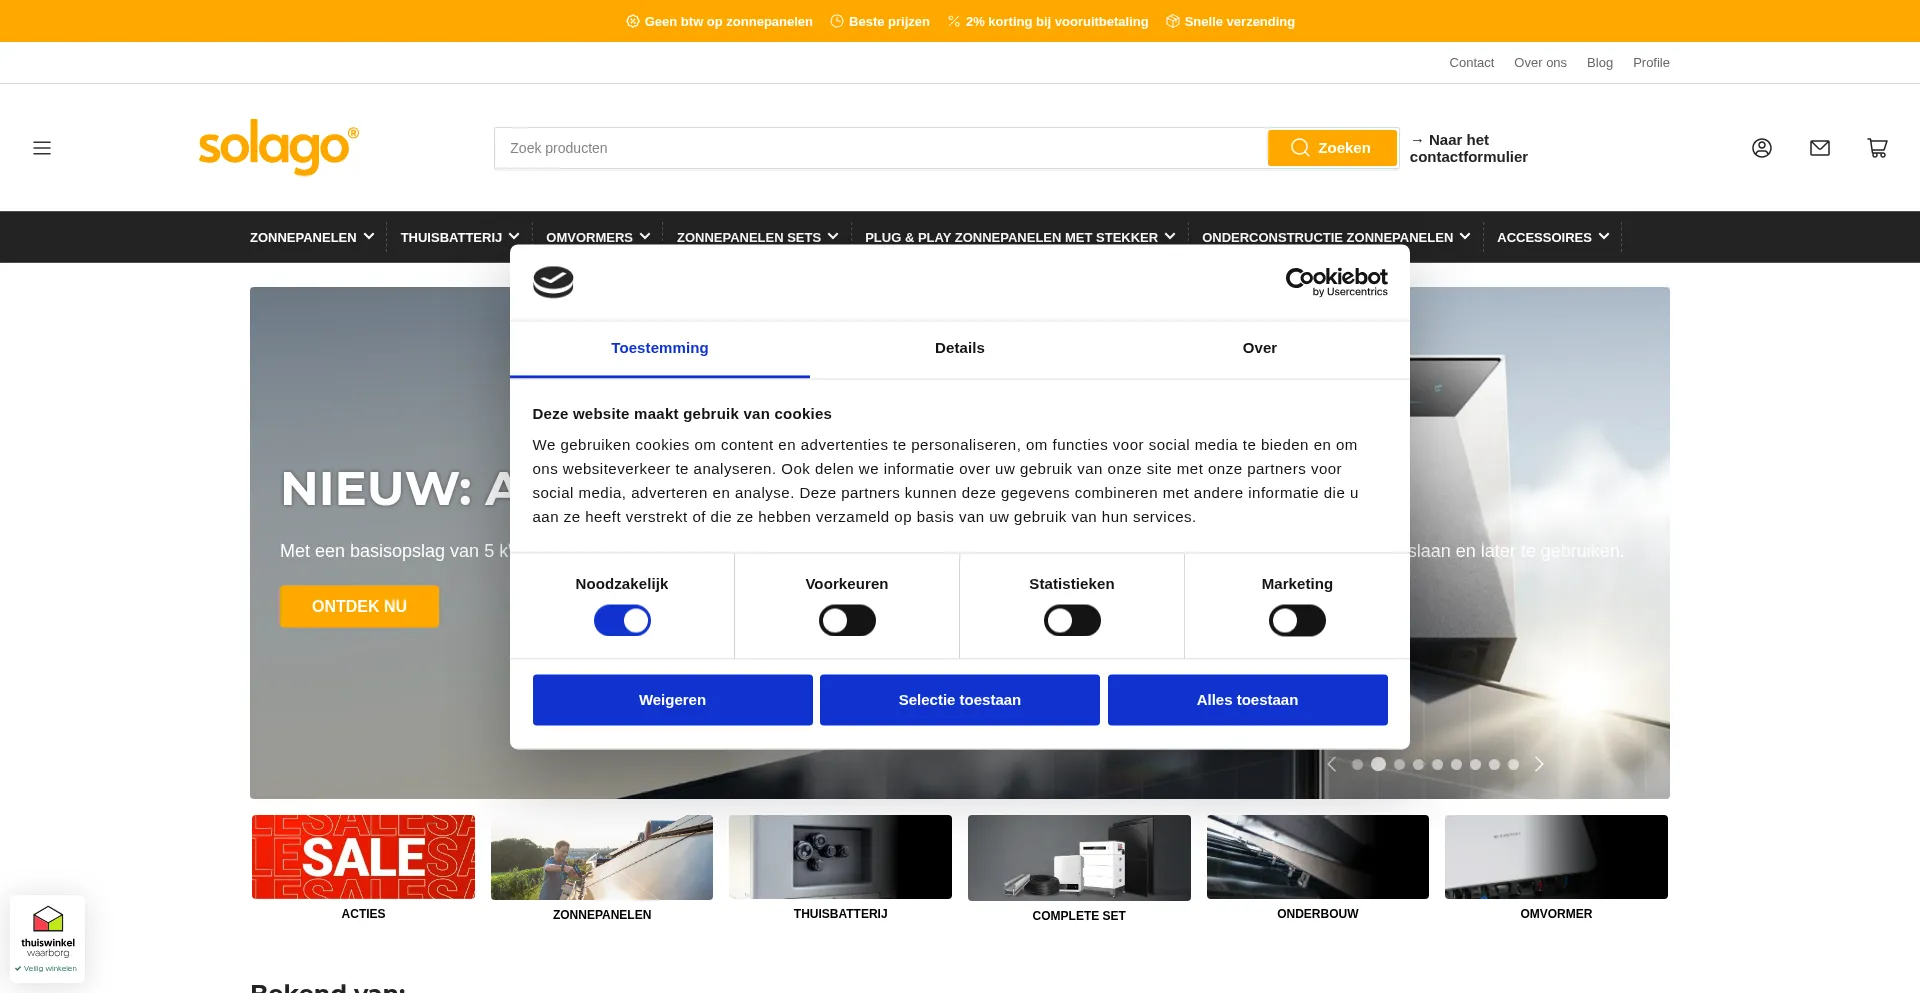The height and width of the screenshot is (993, 1920).
Task: Enable the Voorkeuren cookie switch
Action: 847,621
